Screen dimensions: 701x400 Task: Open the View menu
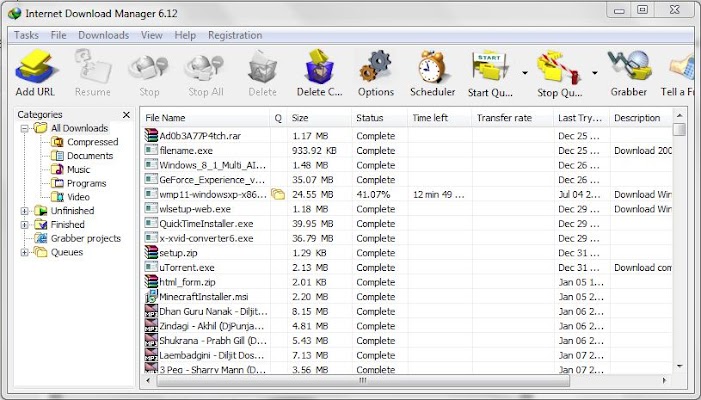(x=152, y=35)
